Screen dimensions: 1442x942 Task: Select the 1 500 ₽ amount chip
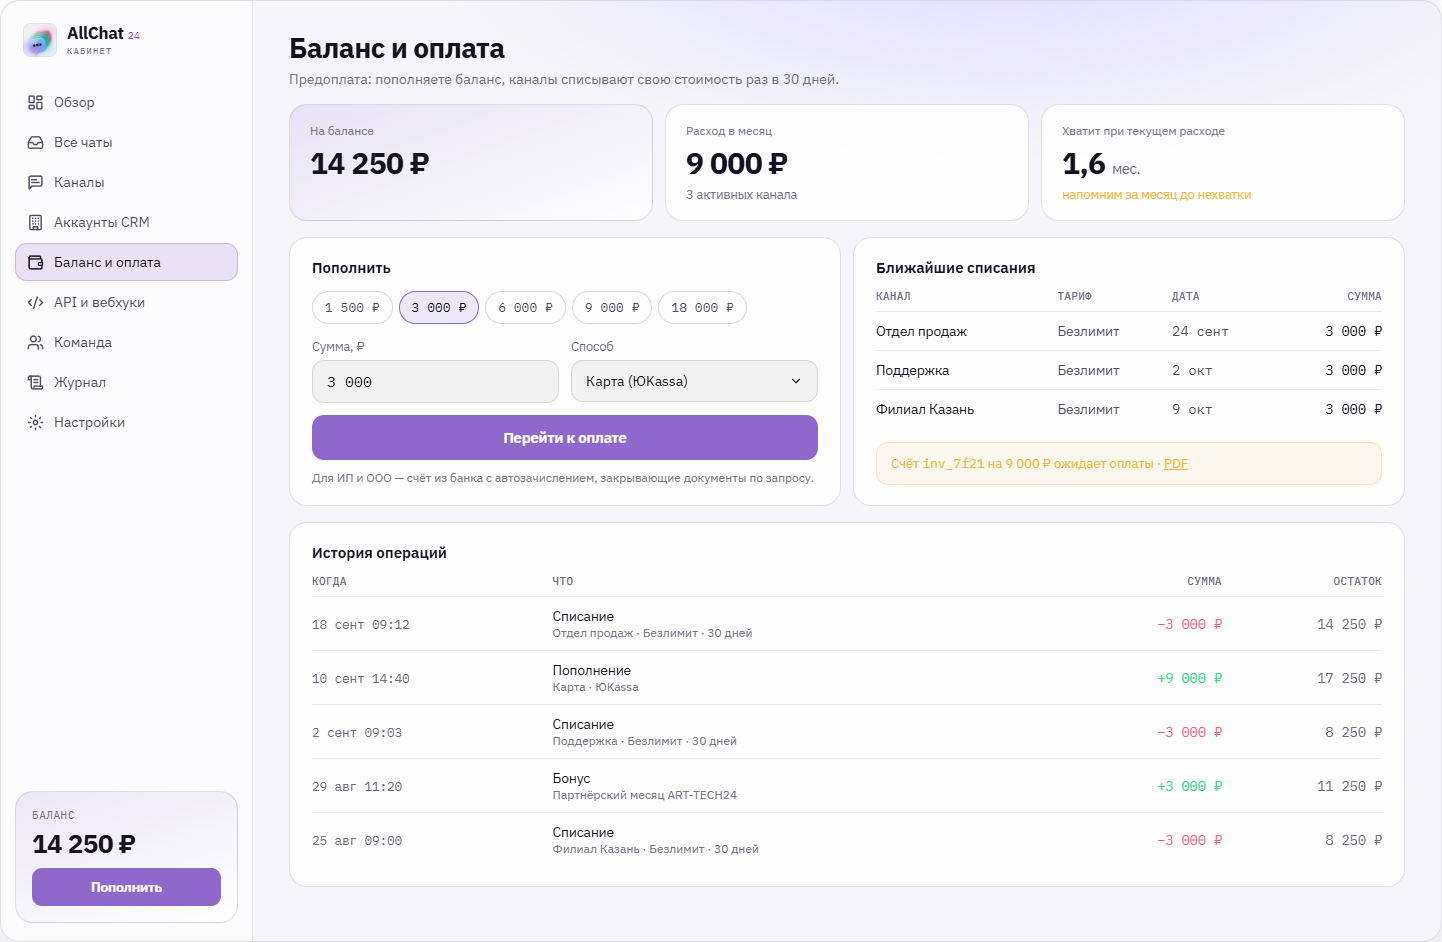tap(352, 308)
